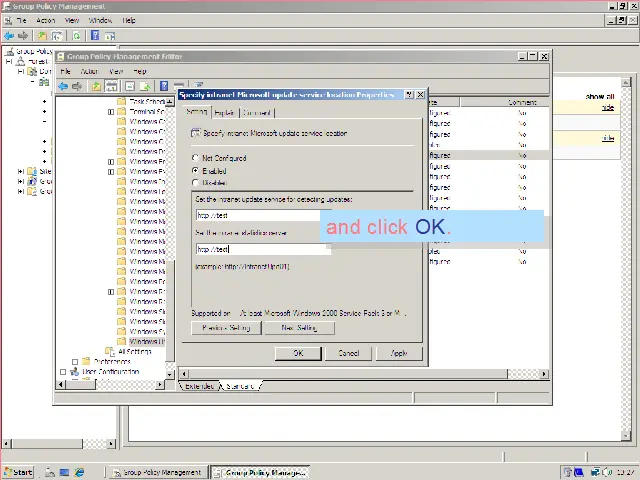Click Forward arrow in Management Editor toolbar
This screenshot has width=640, height=480.
[77, 86]
